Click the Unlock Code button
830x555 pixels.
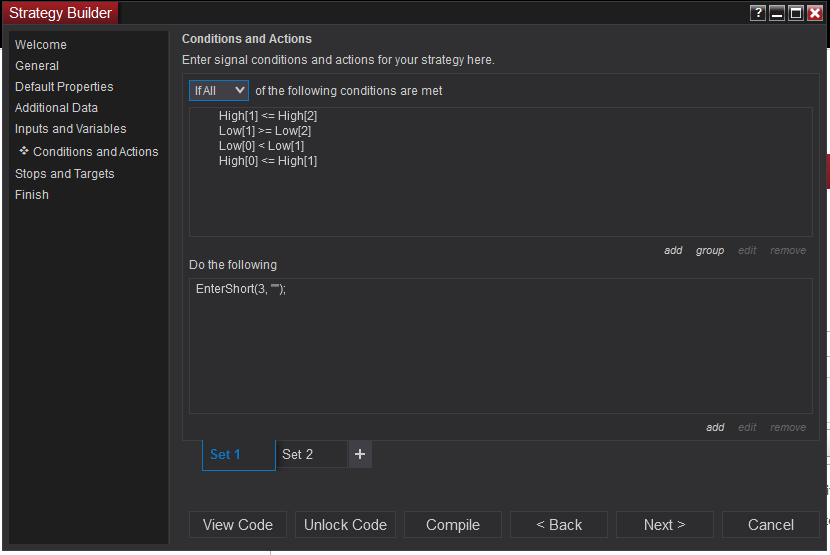coord(345,525)
